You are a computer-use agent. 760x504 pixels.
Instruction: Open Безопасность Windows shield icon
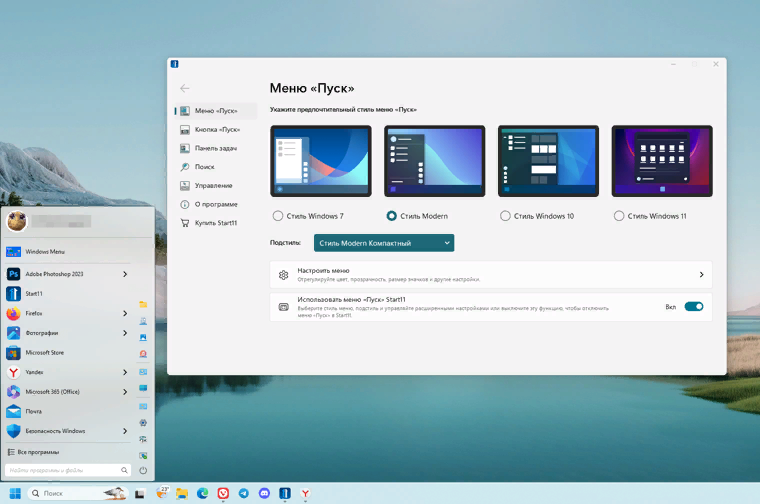(14, 431)
